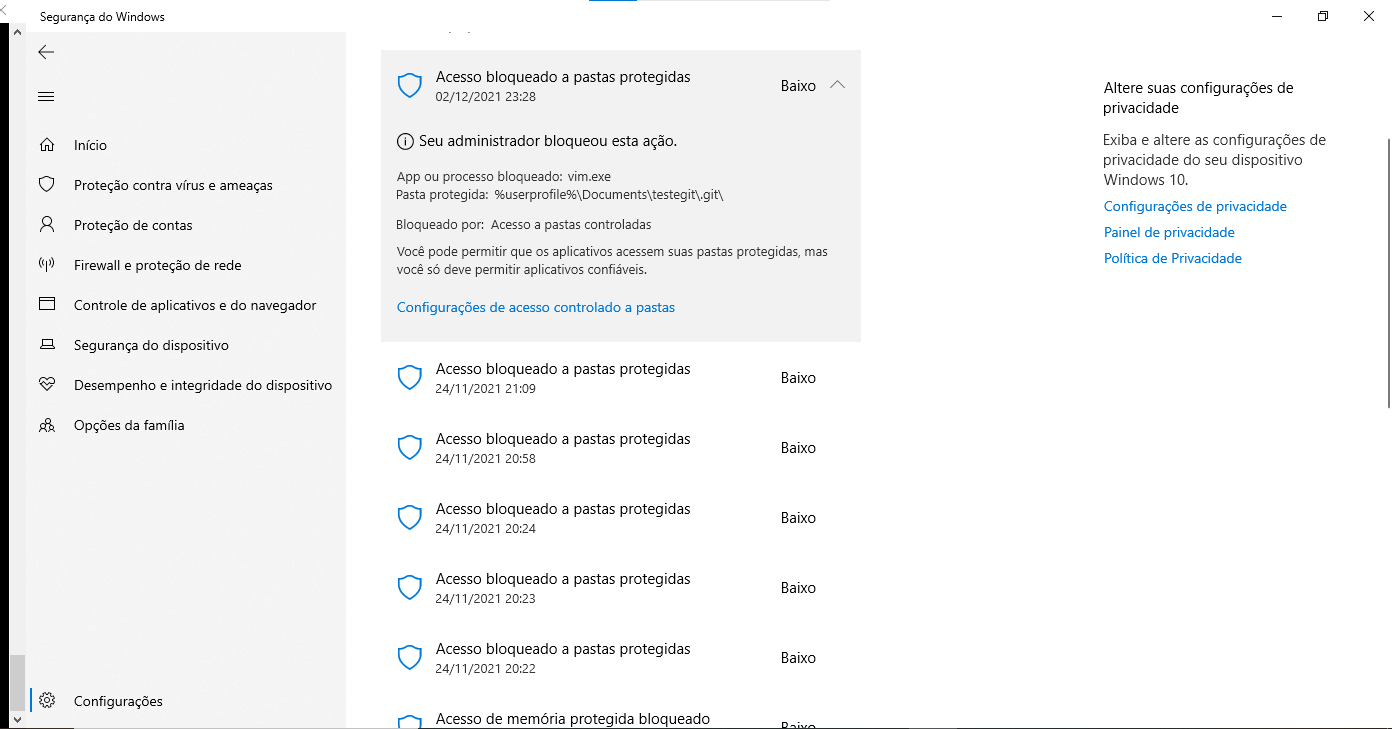Open the hamburger navigation menu

[x=46, y=97]
